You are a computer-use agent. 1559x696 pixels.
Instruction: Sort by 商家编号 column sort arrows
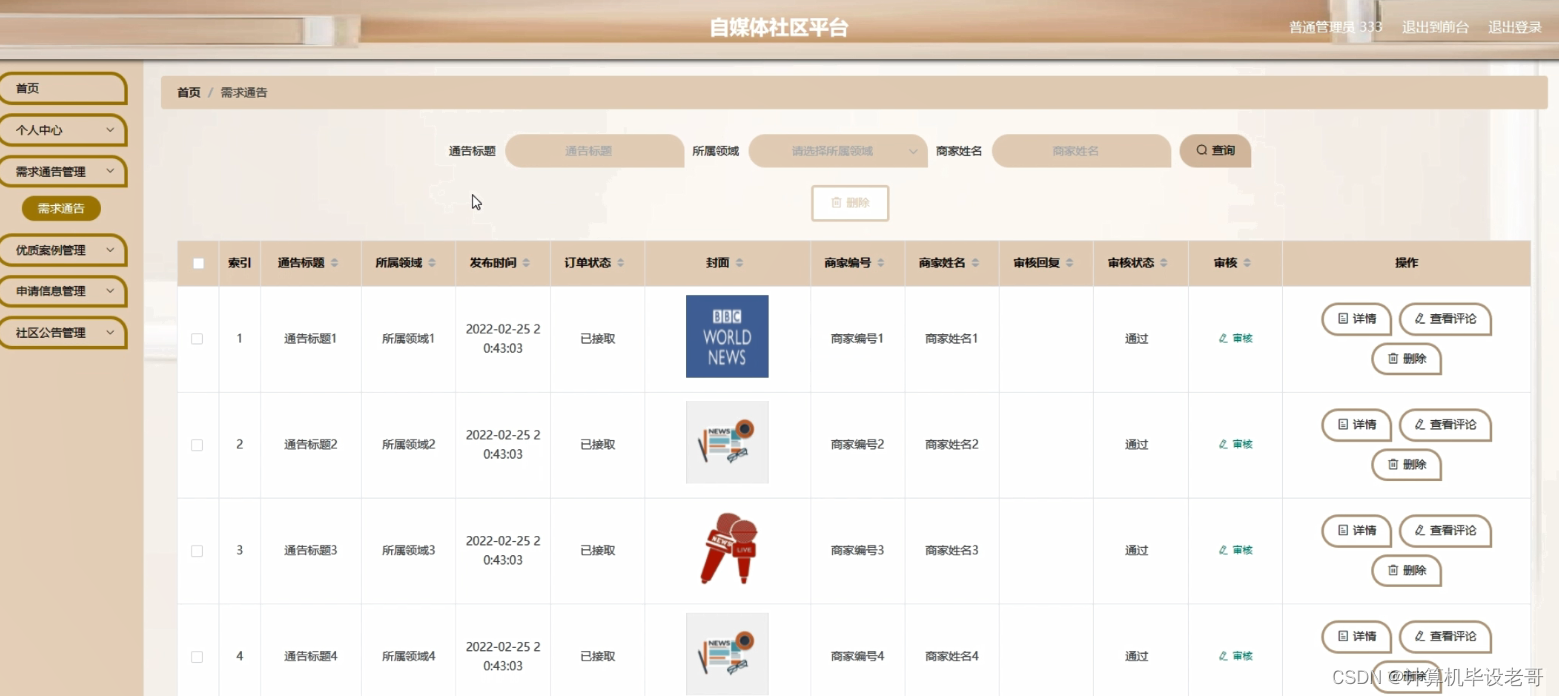[881, 263]
